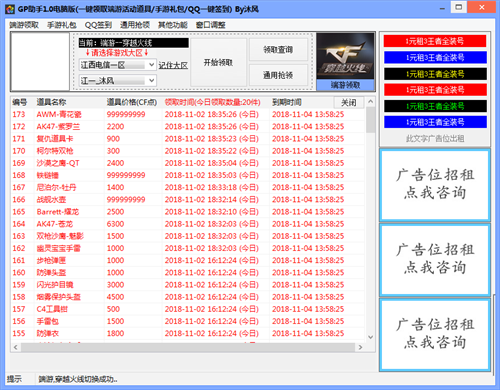Click the status message 端游,穿越火线切换成功

click(78, 379)
